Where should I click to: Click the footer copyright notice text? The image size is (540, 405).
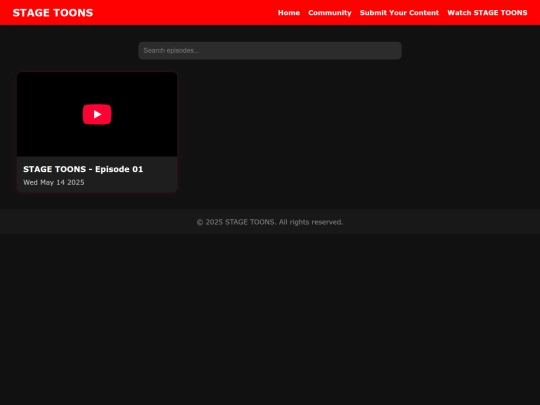[270, 222]
